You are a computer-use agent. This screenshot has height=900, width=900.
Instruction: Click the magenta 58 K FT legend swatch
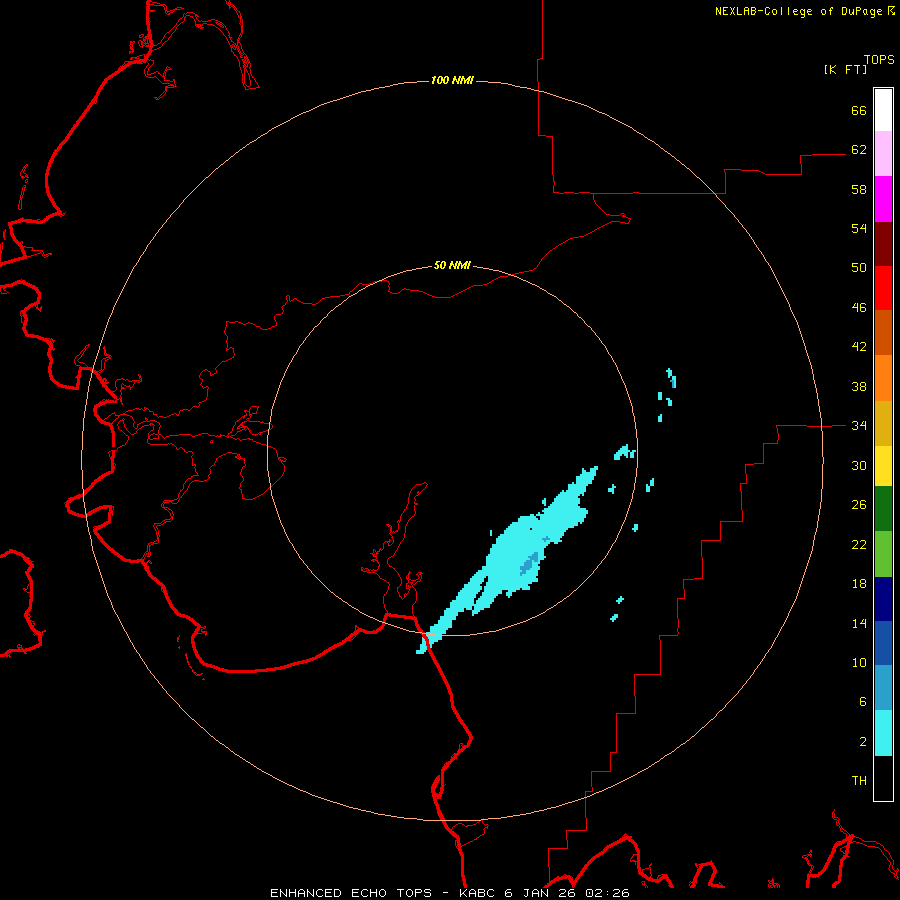click(883, 199)
